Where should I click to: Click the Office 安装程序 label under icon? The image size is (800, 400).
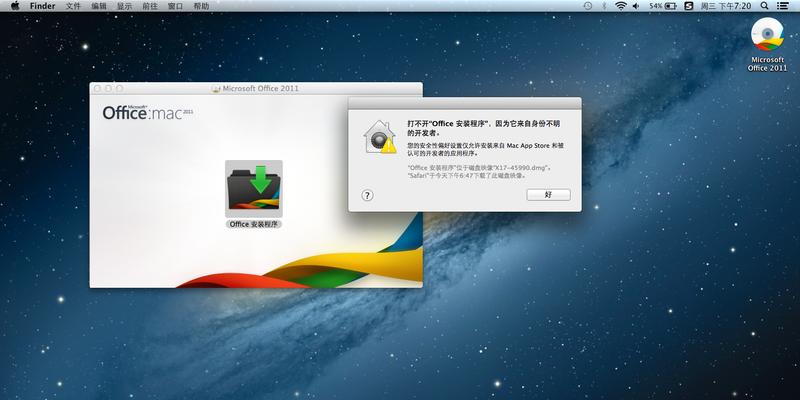pos(254,224)
